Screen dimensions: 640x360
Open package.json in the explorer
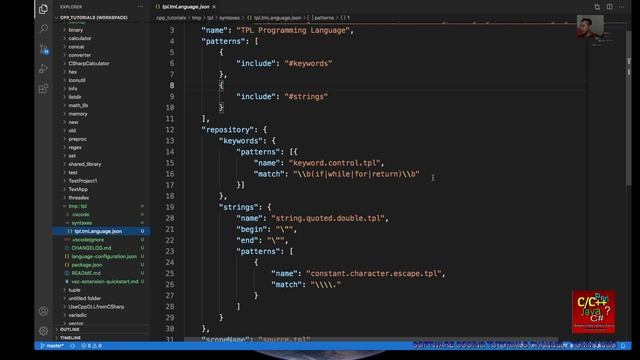coord(87,265)
